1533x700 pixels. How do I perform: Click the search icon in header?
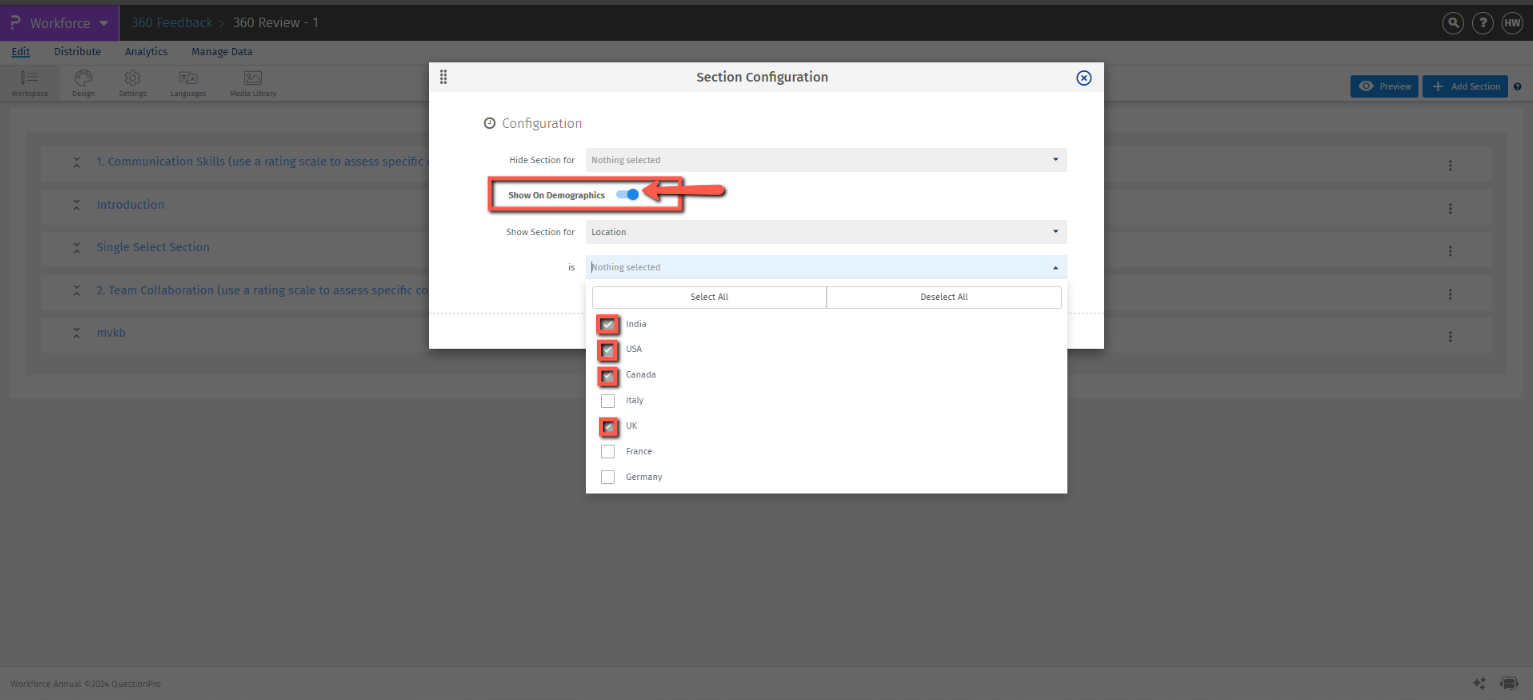[1453, 23]
